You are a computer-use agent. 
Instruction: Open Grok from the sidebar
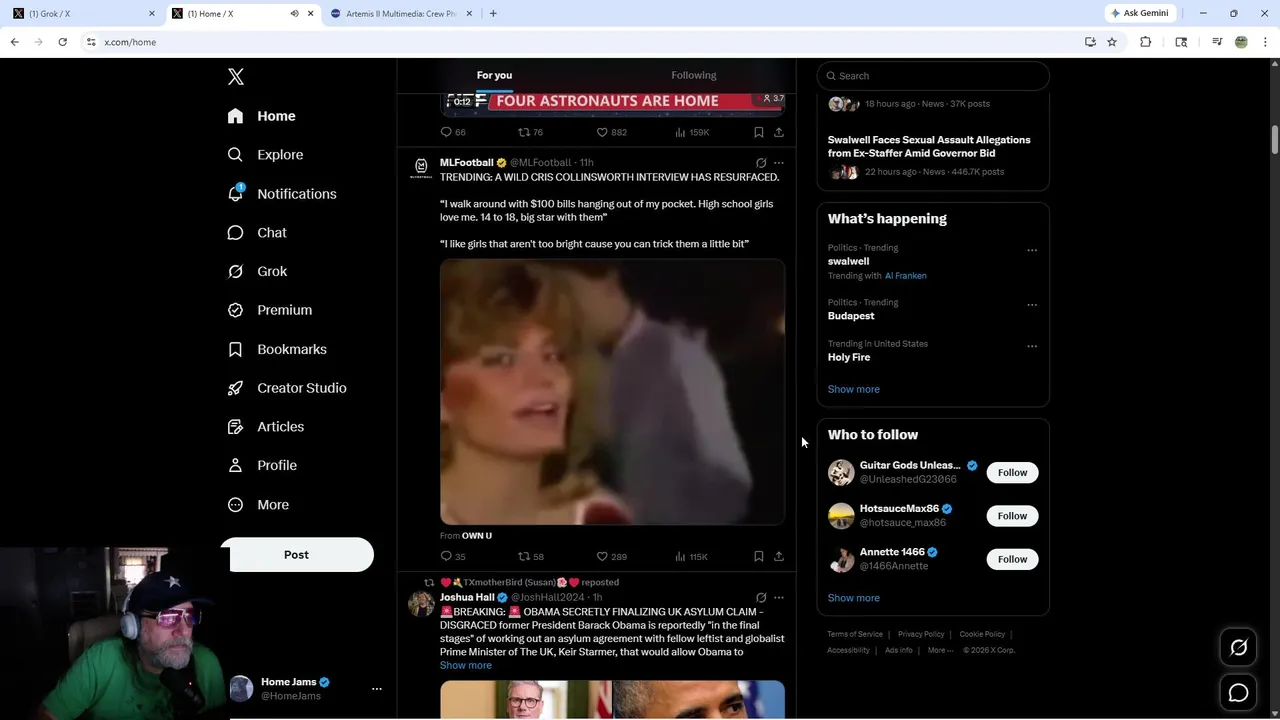(257, 272)
